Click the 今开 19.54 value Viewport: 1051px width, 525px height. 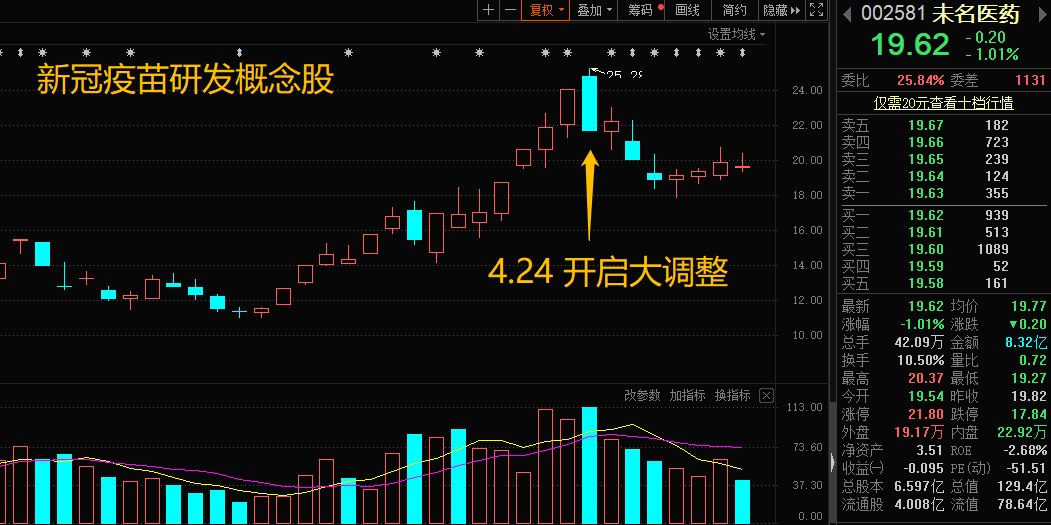click(926, 396)
